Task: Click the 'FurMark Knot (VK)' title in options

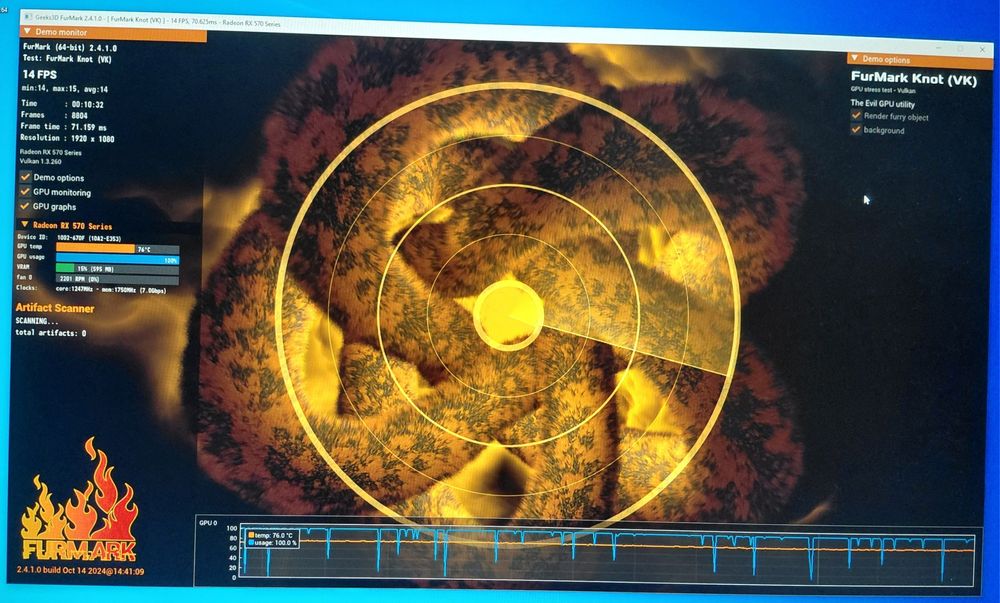Action: pos(913,79)
